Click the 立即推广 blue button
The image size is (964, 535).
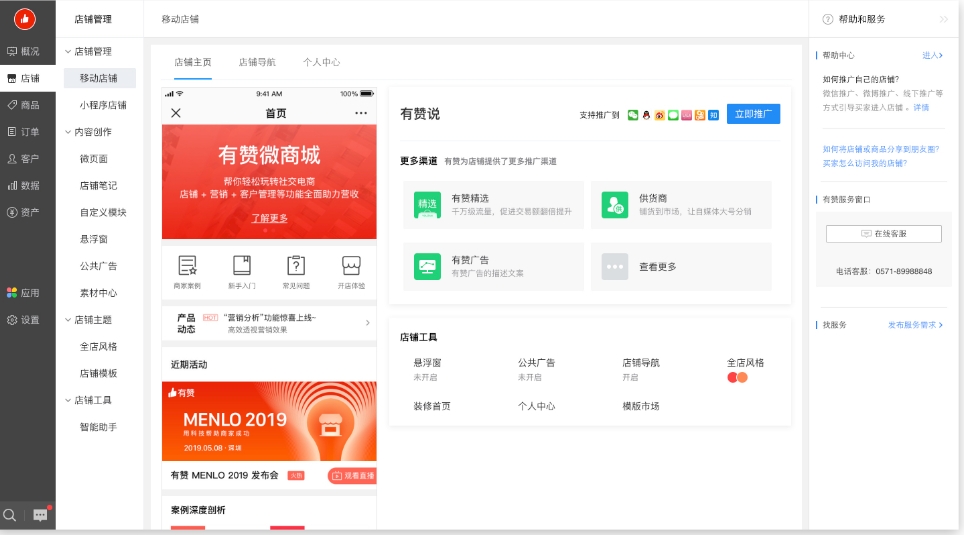(x=753, y=114)
